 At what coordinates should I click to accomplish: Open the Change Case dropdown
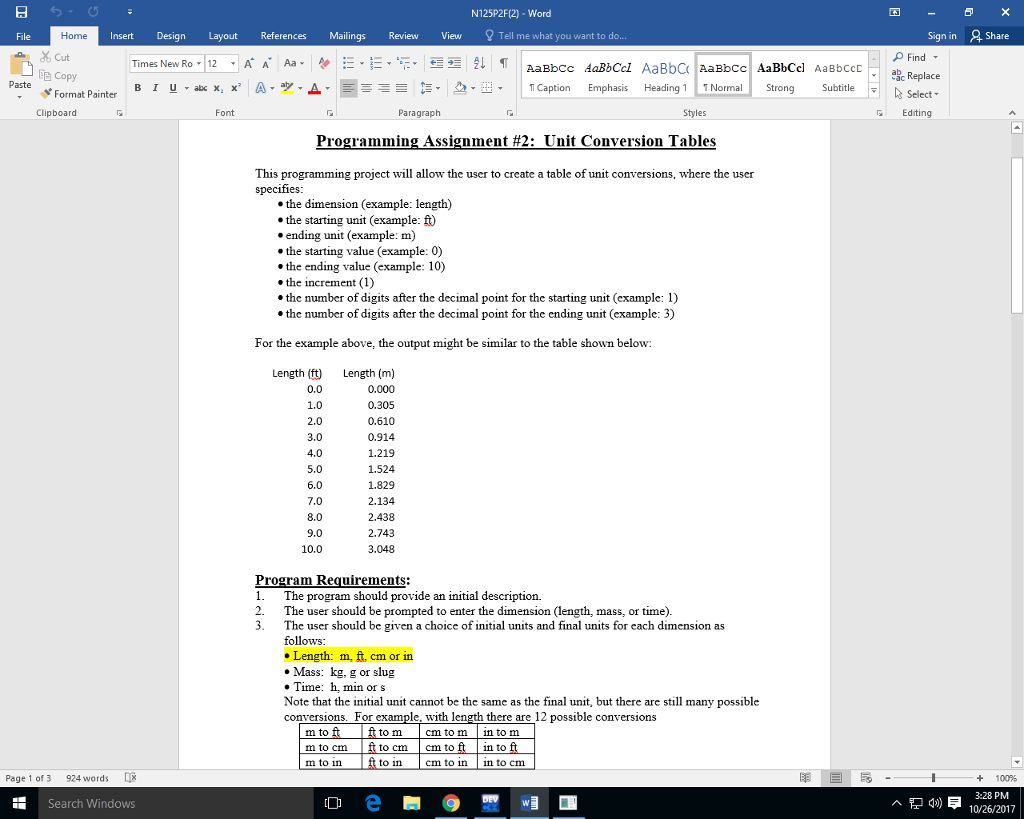290,63
